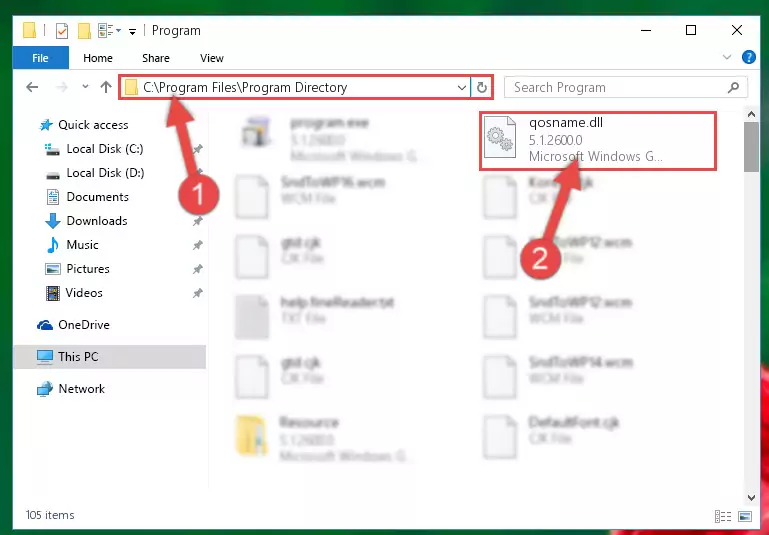Click New folder icon in title bar
The image size is (769, 535).
pos(84,31)
